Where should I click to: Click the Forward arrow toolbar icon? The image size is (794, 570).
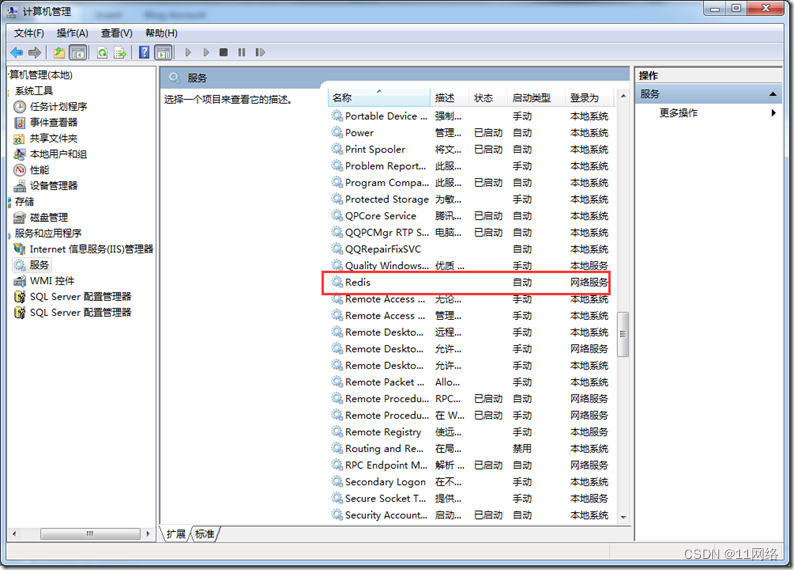[x=34, y=52]
